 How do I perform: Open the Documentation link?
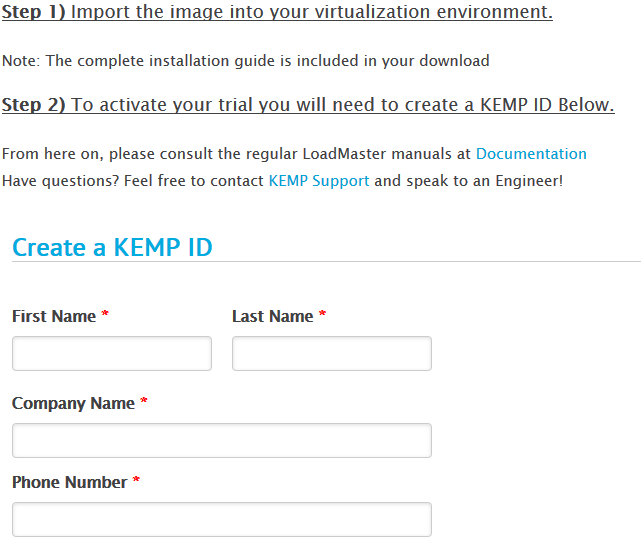click(531, 154)
